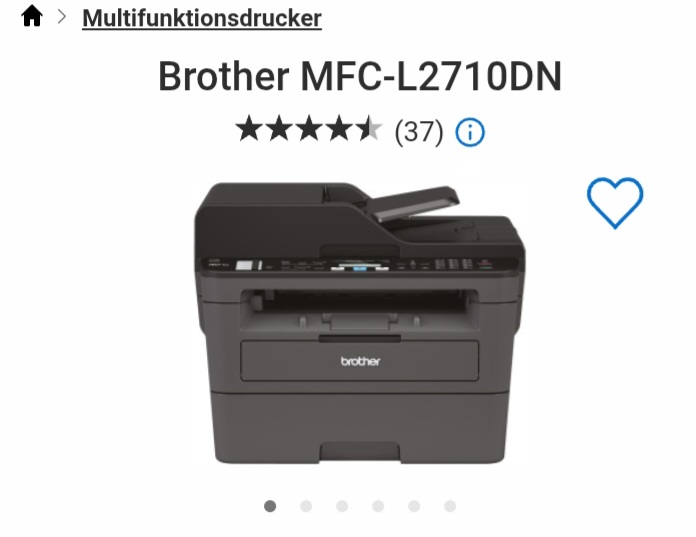Click the first rating star
The width and height of the screenshot is (696, 537).
tap(249, 129)
